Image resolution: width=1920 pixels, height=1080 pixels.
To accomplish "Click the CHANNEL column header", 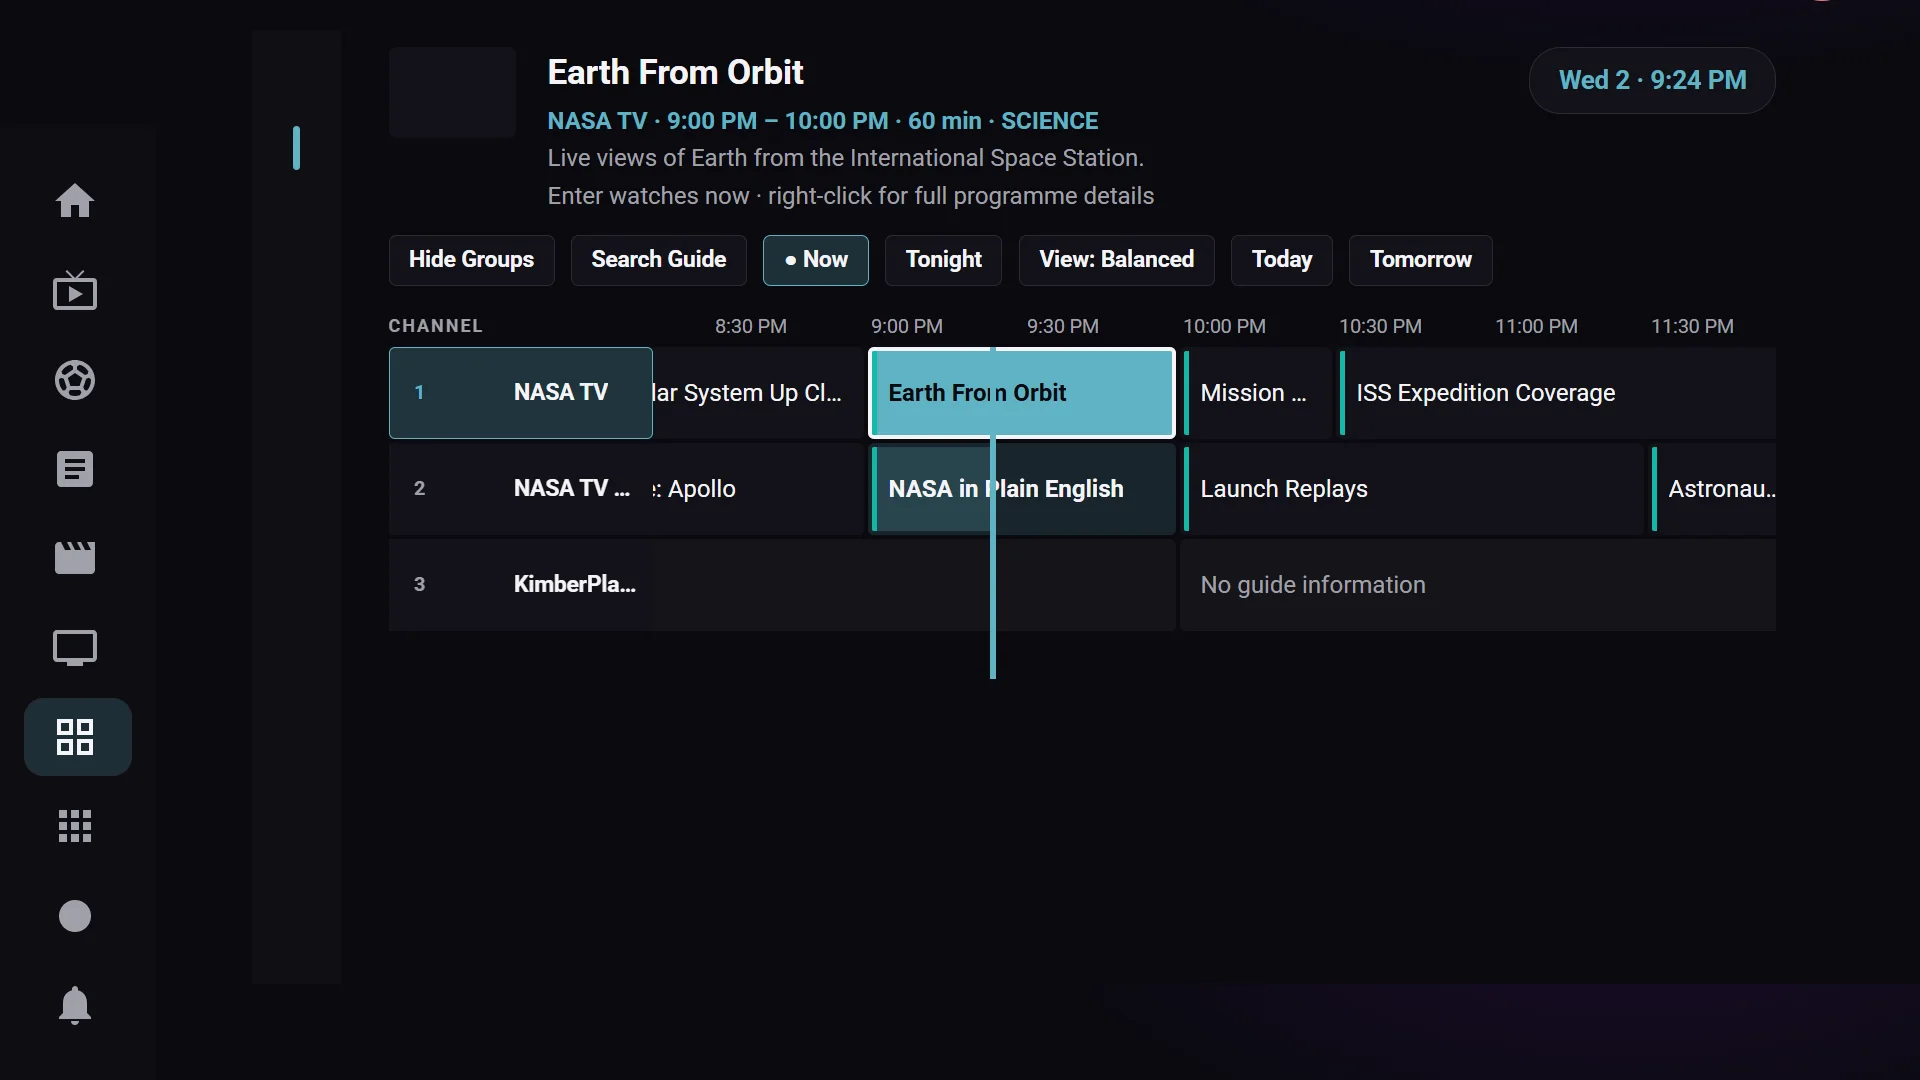I will (435, 326).
